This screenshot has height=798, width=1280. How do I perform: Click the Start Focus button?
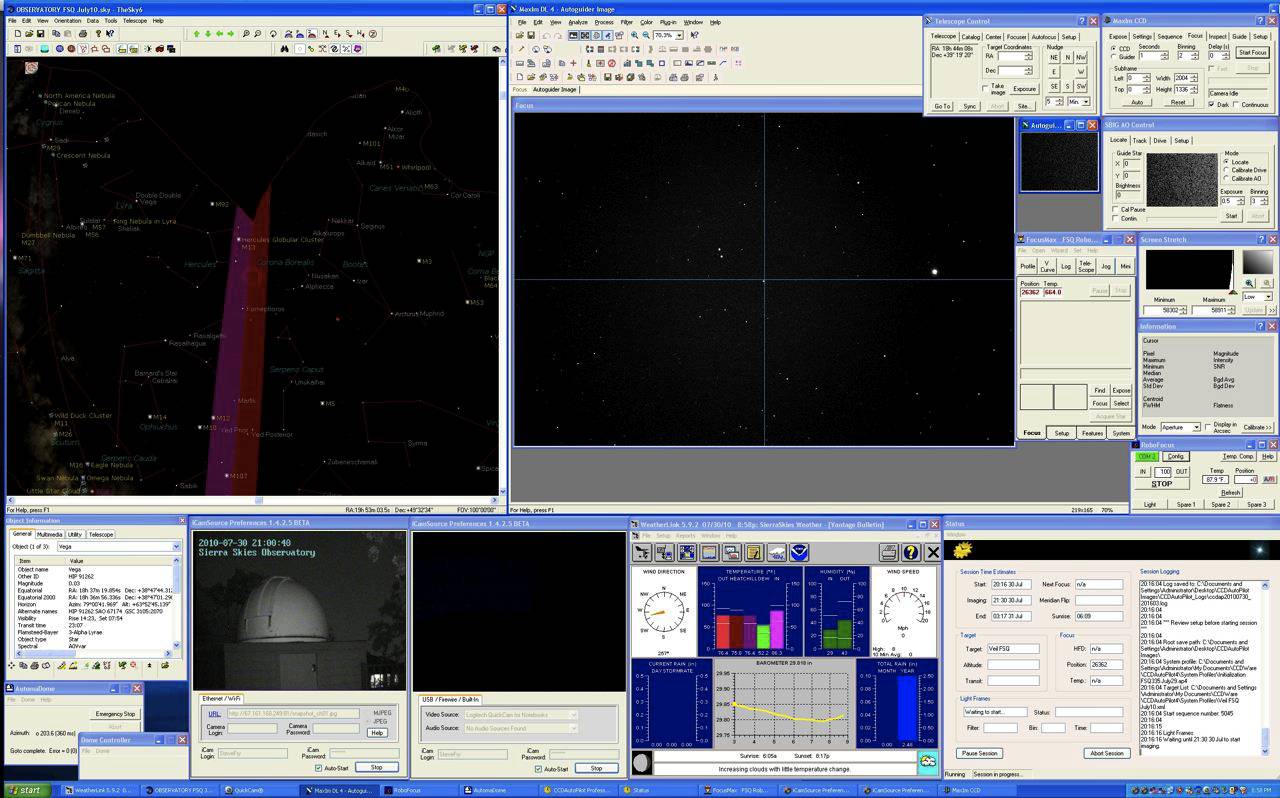coord(1252,52)
